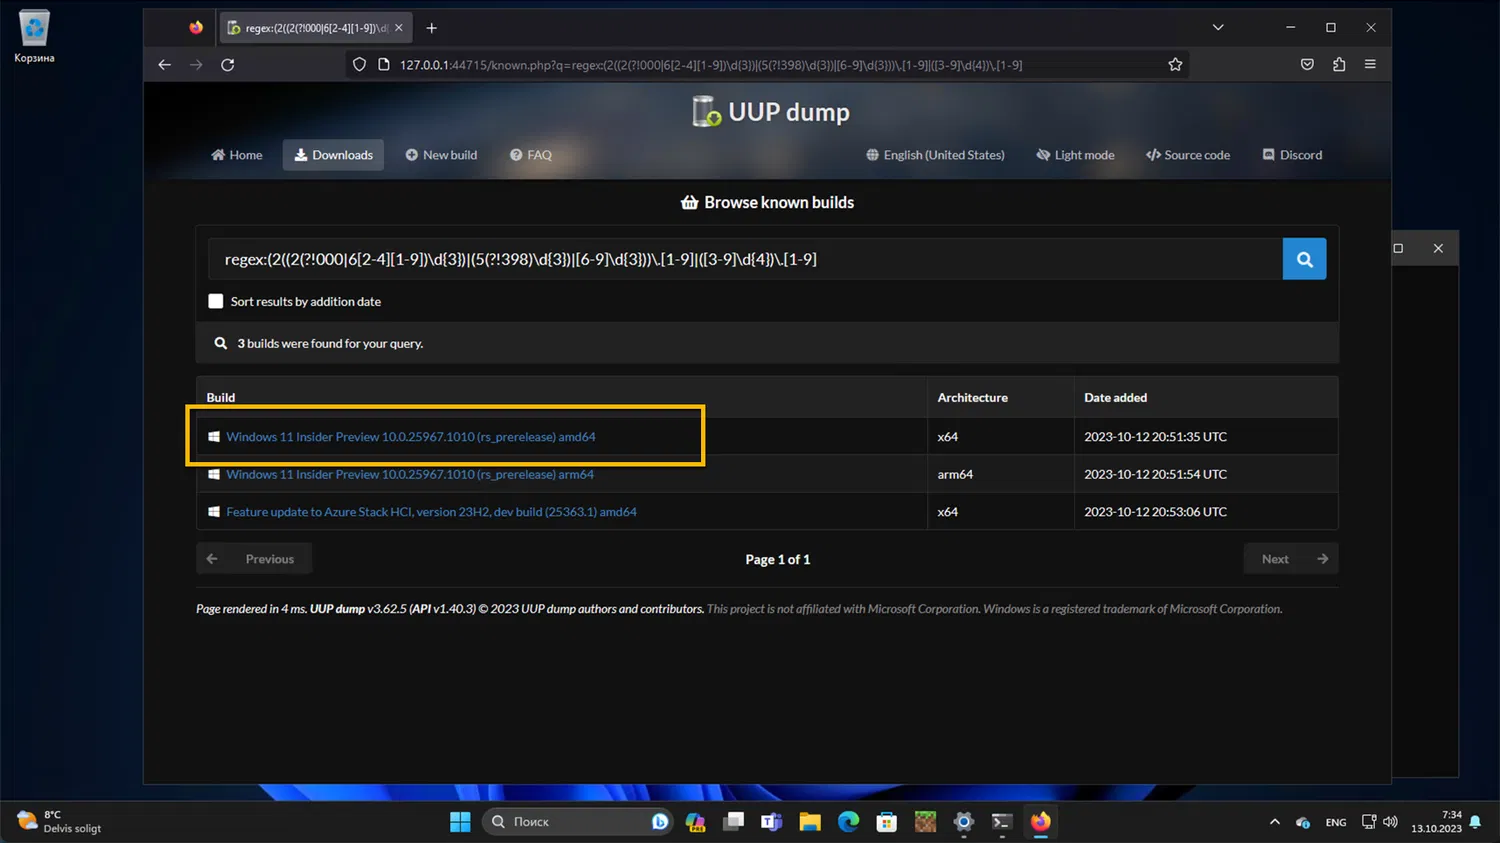Launch Minecraft from the taskbar

(925, 822)
